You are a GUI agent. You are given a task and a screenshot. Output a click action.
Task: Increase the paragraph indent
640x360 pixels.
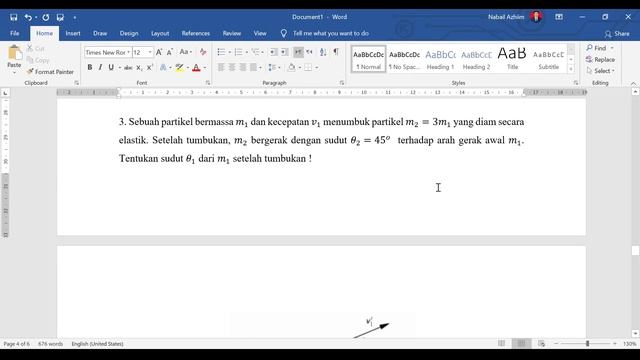(284, 52)
